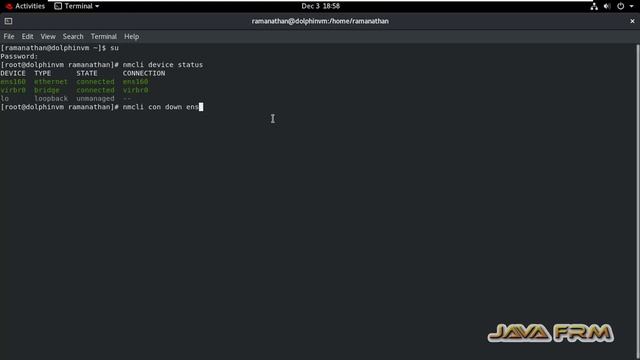640x360 pixels.
Task: Click the 'nmcli con down ens' command line
Action: click(x=160, y=107)
